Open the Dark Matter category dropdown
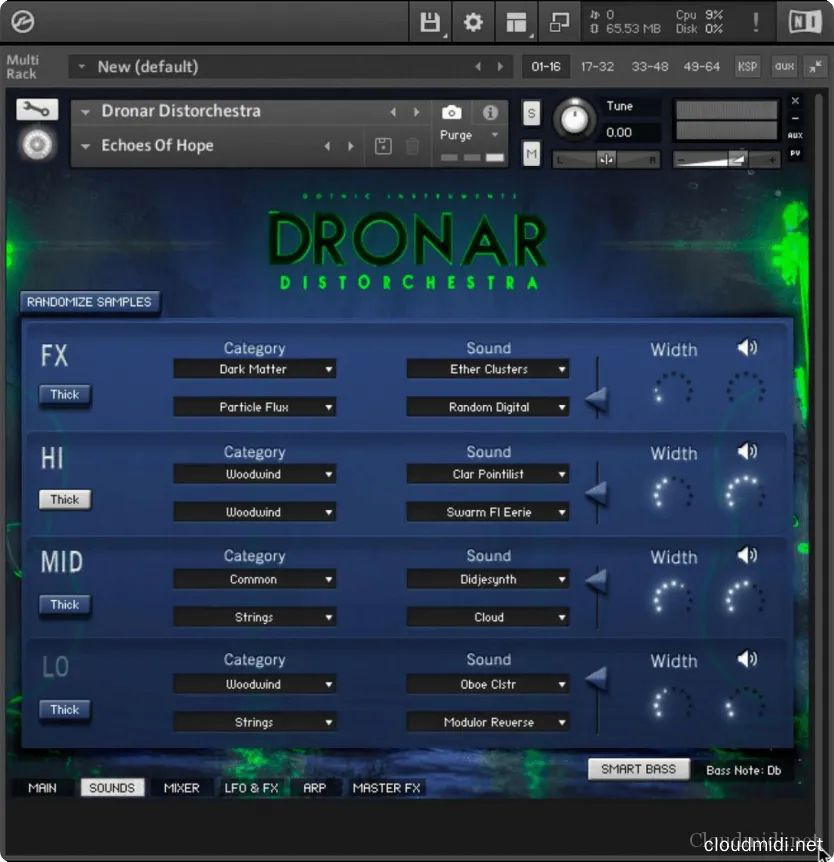The image size is (834, 862). [x=254, y=369]
